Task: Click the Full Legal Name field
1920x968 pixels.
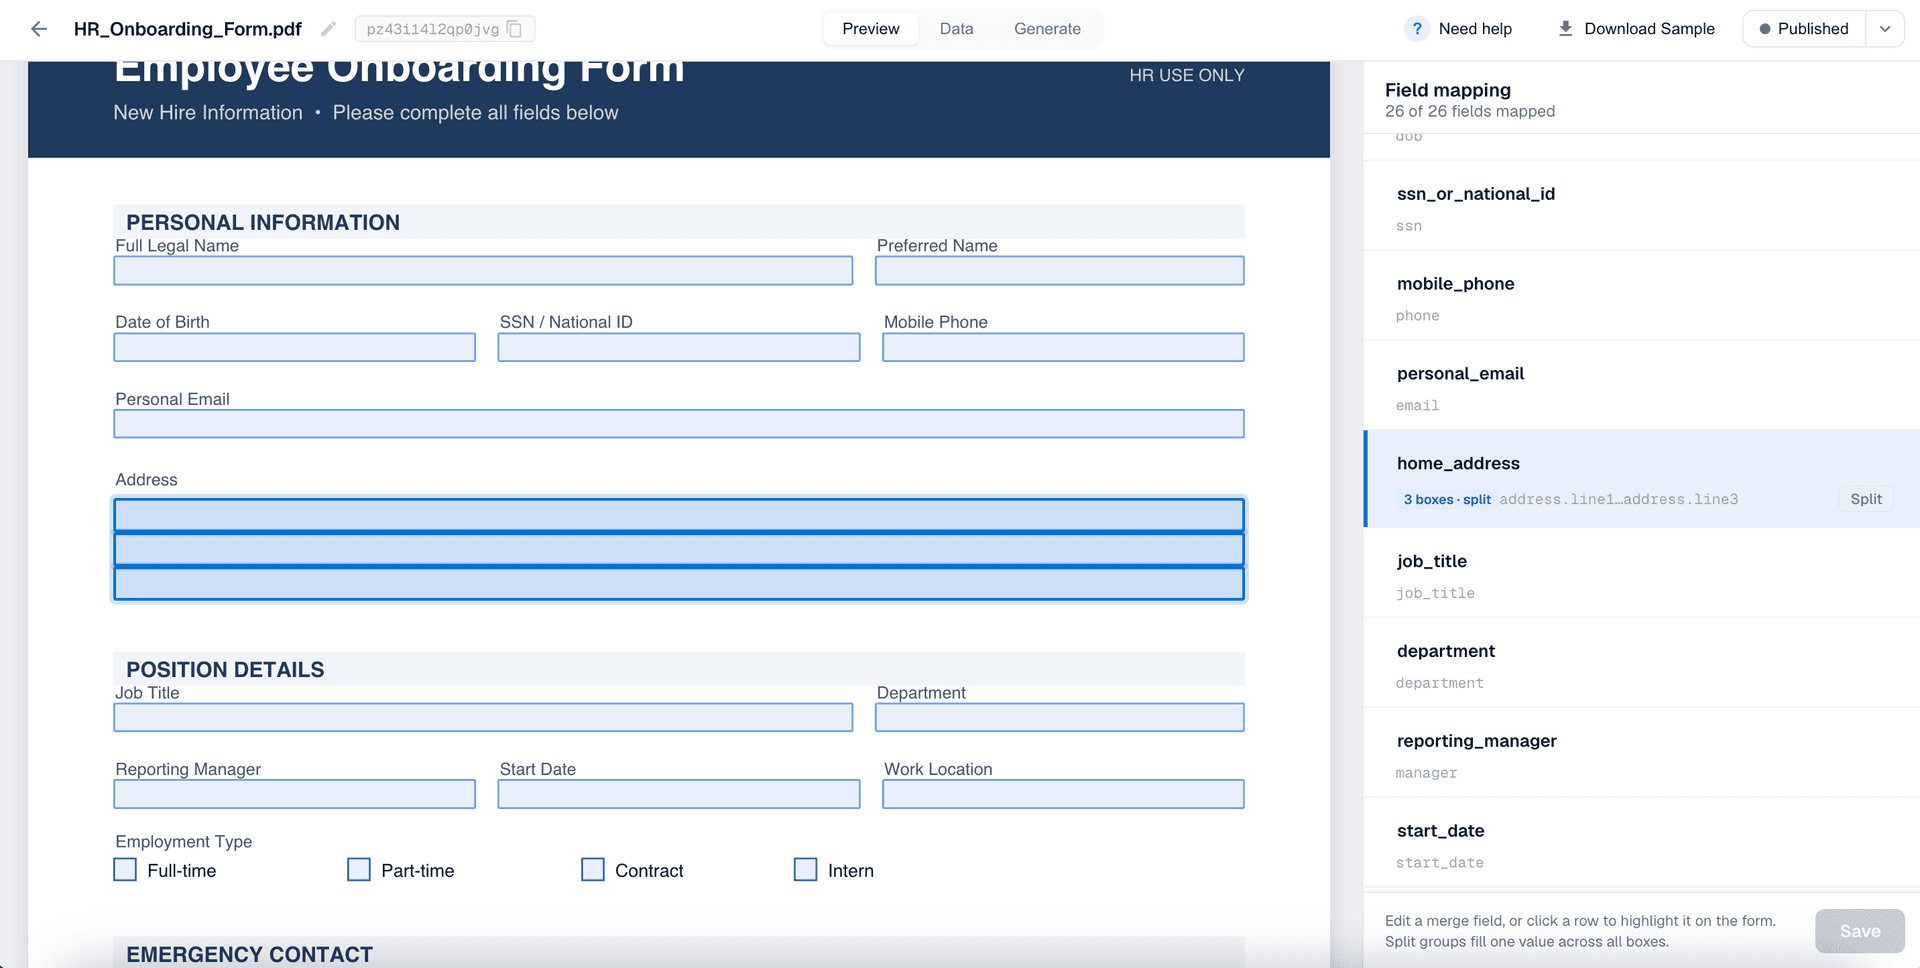Action: pyautogui.click(x=483, y=271)
